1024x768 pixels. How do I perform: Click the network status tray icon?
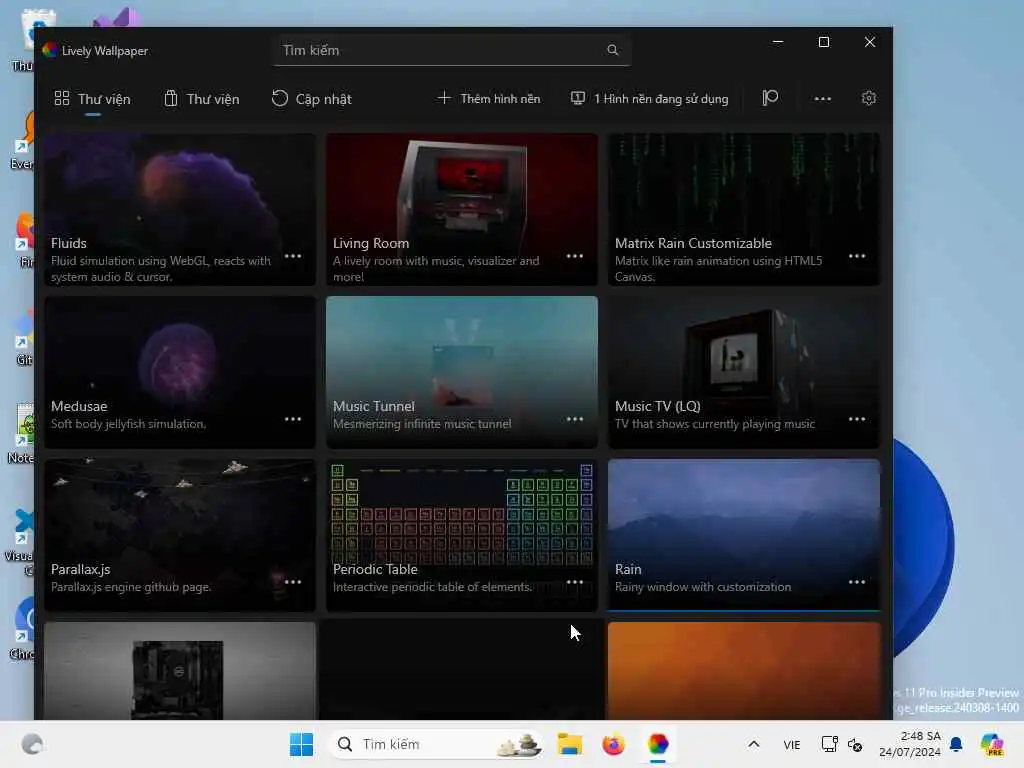[829, 744]
